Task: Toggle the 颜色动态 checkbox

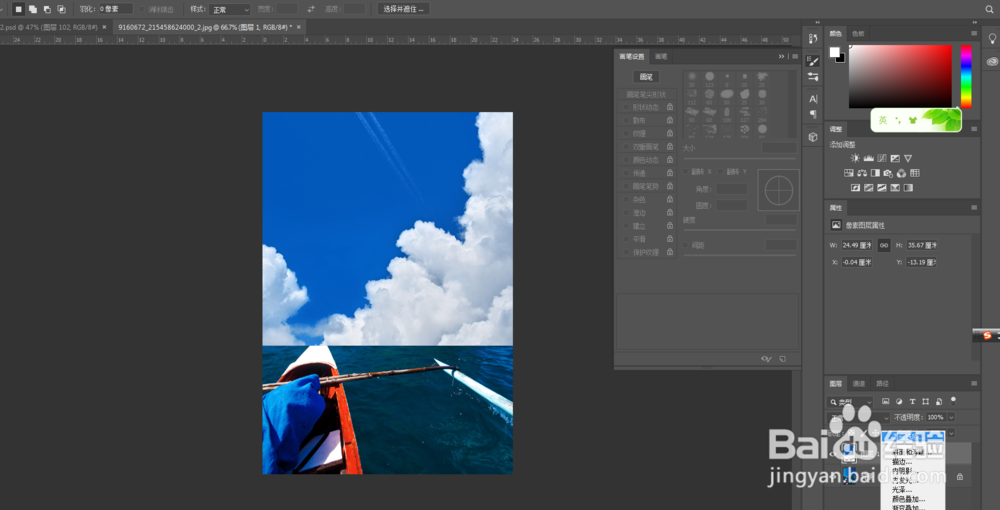Action: coord(627,160)
